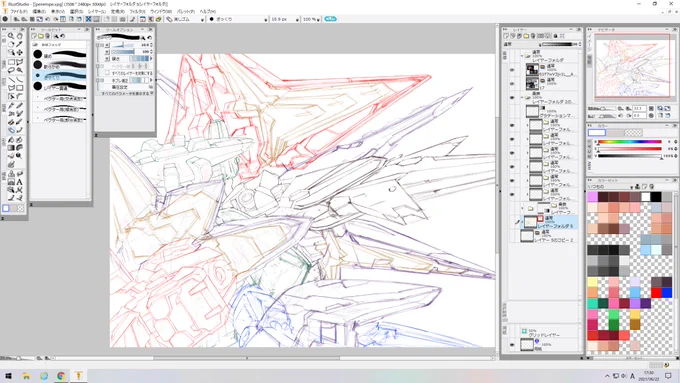Click rotate left icon in Navigator
Screen dimensions: 680x383
pos(621,116)
